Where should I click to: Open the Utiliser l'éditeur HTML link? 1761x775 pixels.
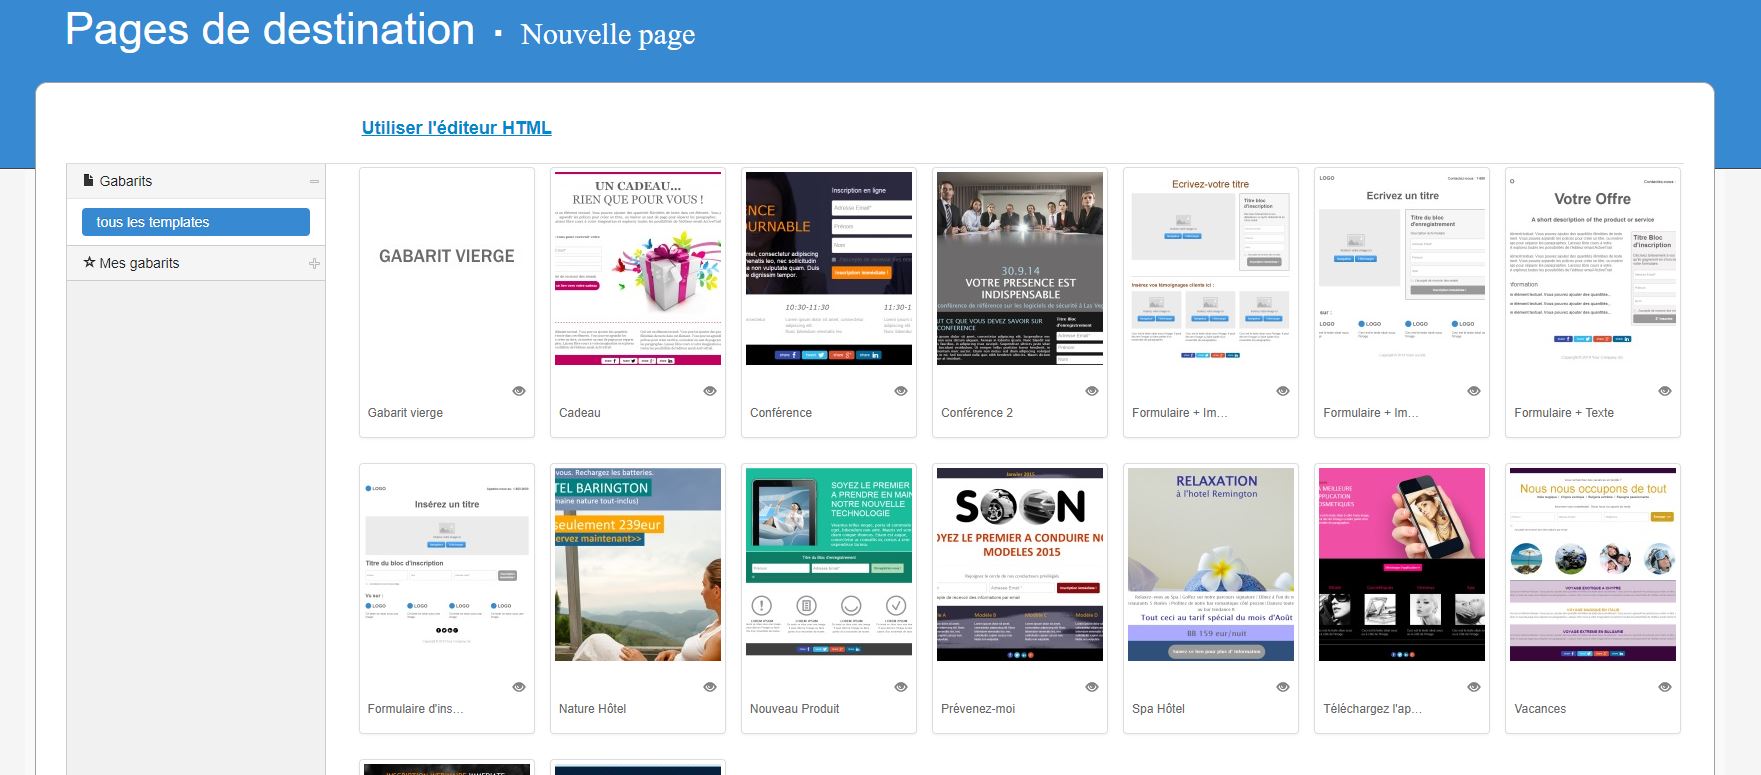coord(456,128)
